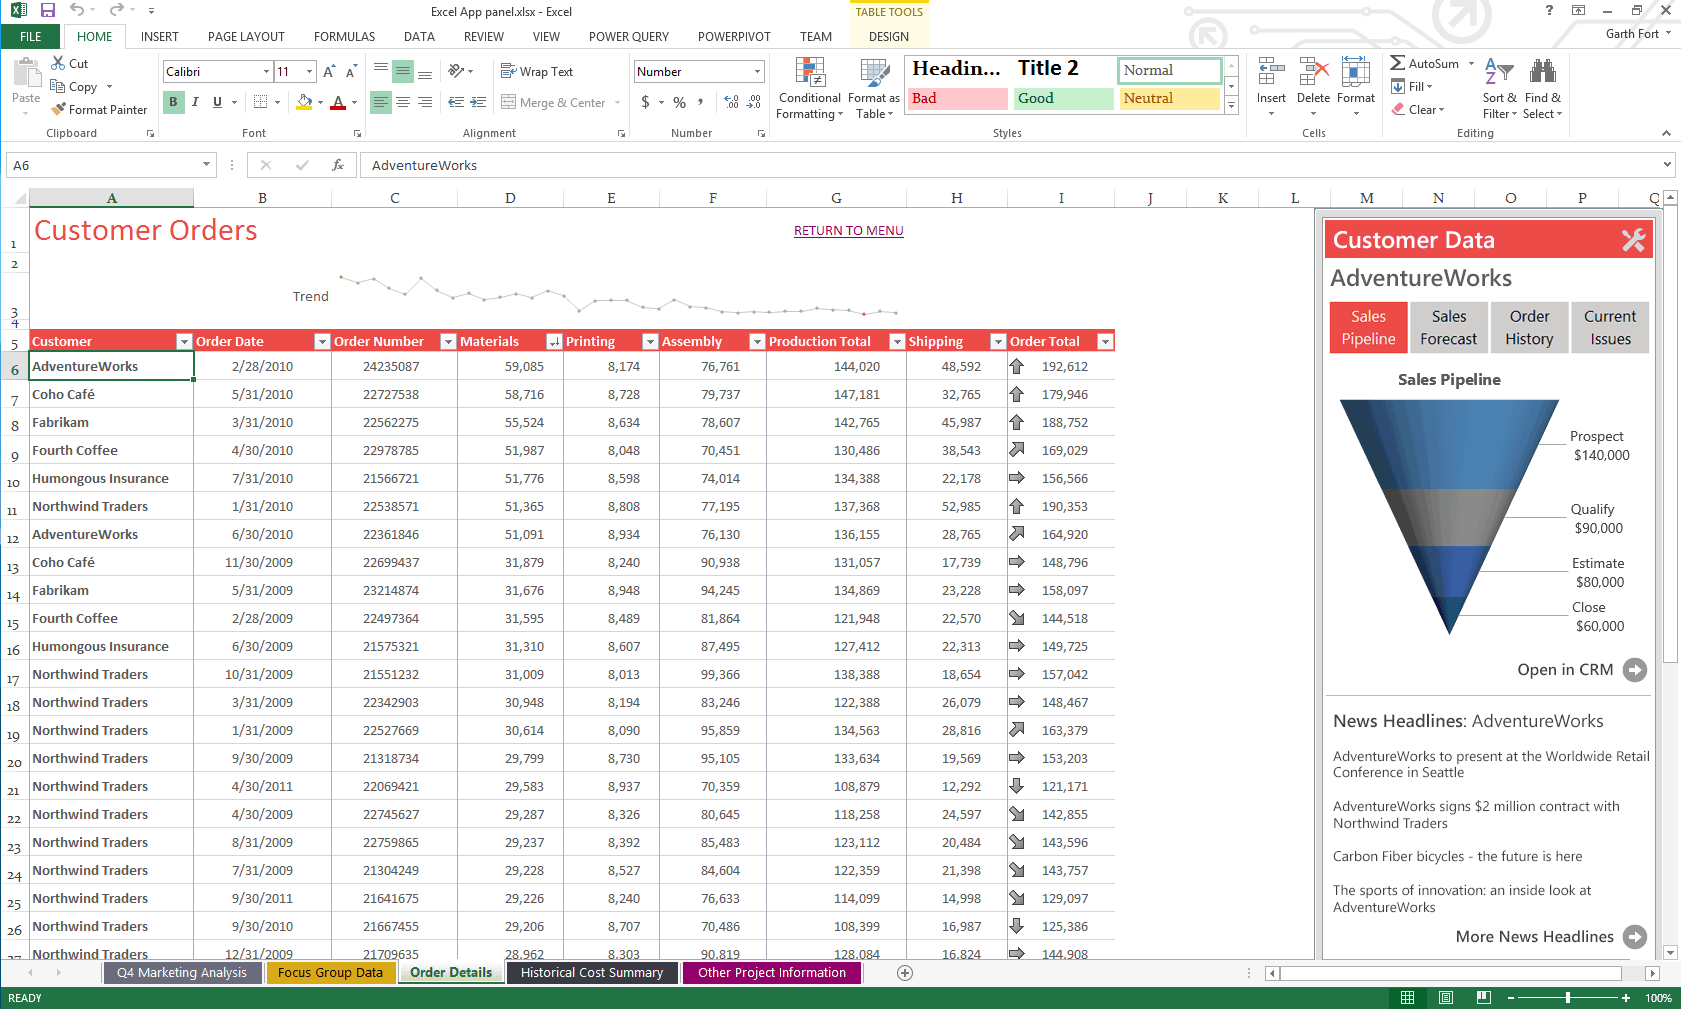Add a new sheet with the plus icon
Screen dimensions: 1681x1009
click(905, 973)
